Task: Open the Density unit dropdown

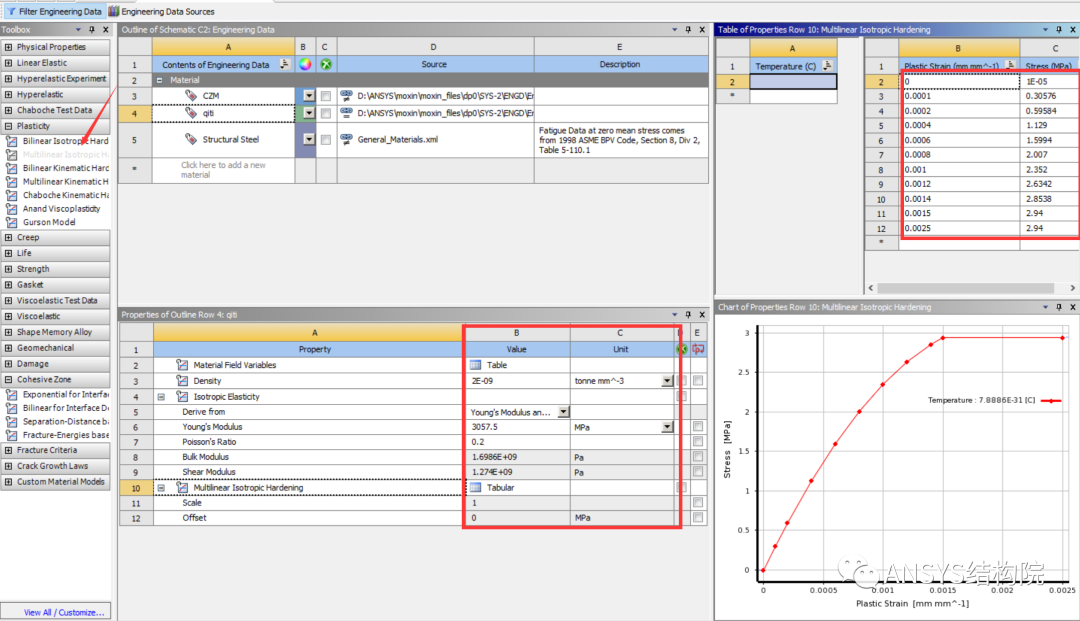Action: pyautogui.click(x=667, y=381)
